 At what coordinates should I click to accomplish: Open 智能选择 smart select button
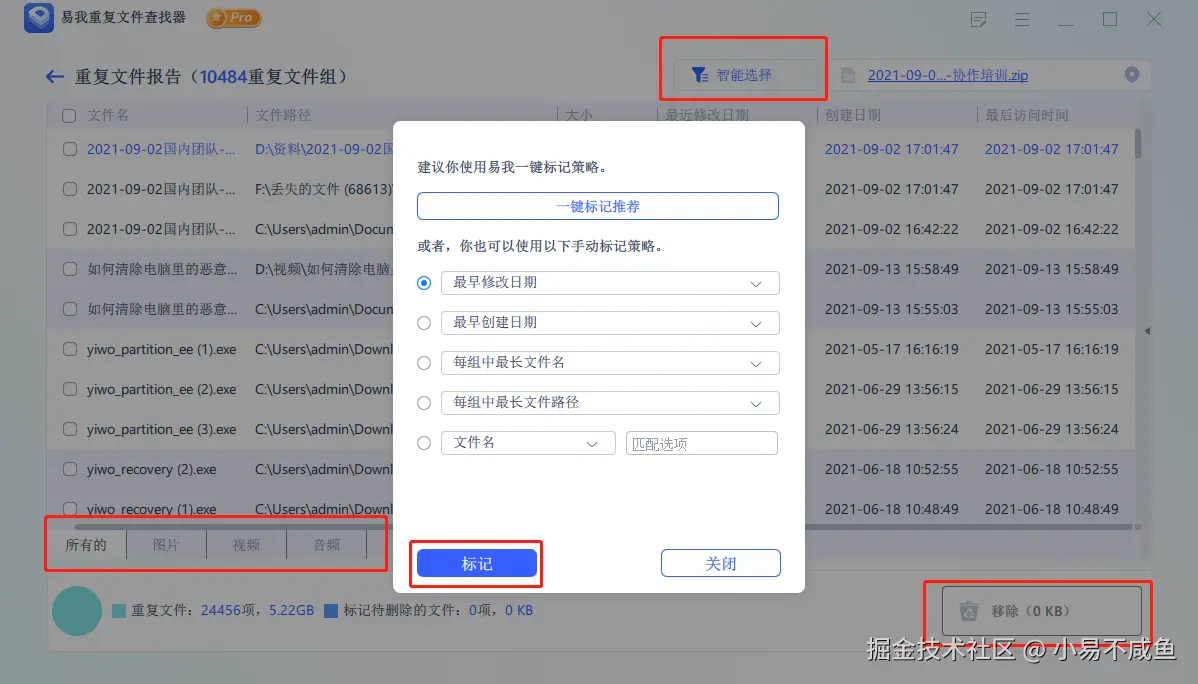point(745,75)
